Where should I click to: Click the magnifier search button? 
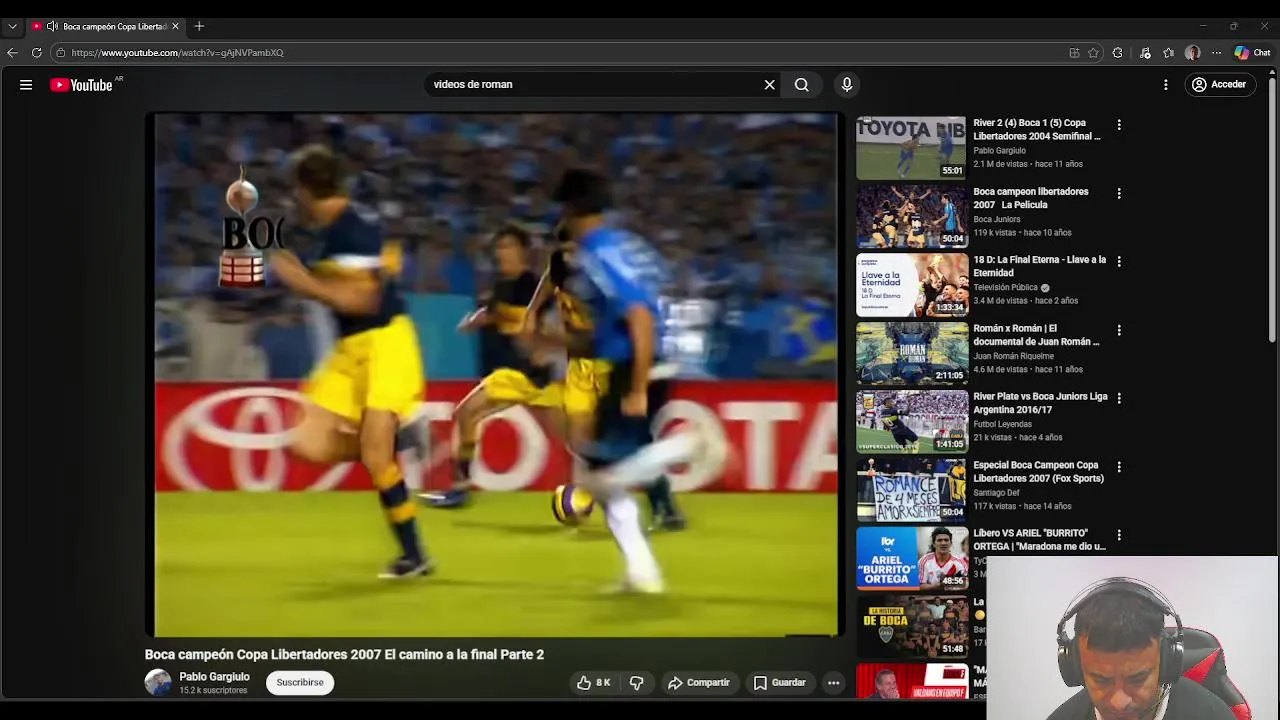tap(802, 85)
